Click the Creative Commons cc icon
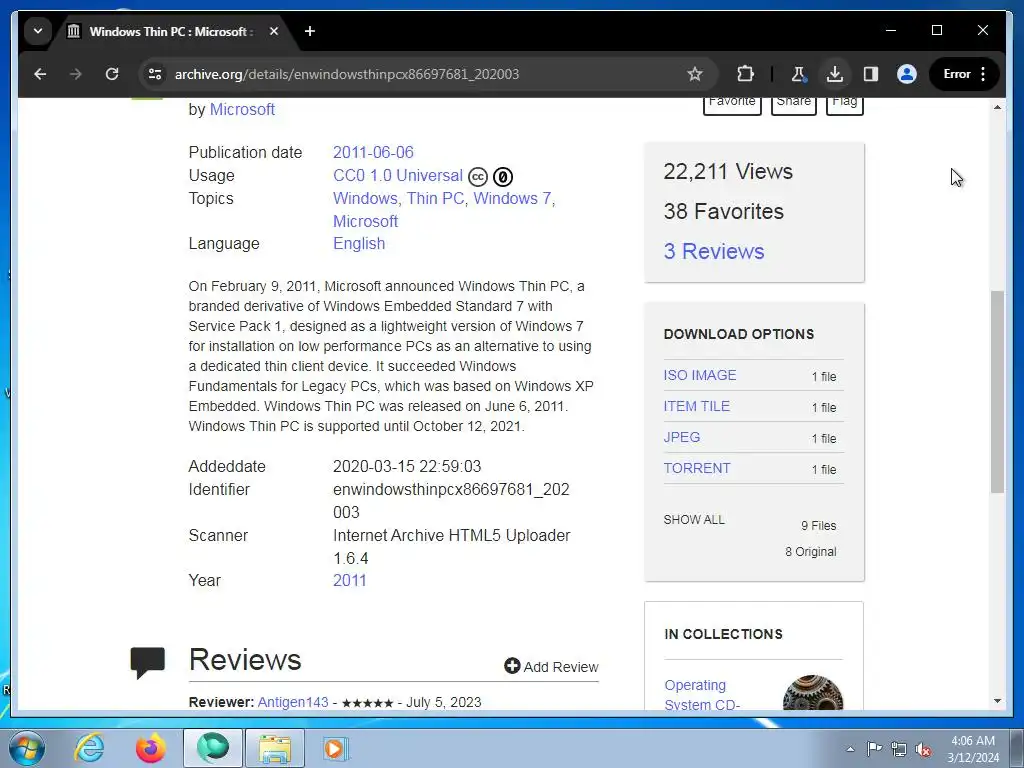Screen dimensions: 1024x768 pyautogui.click(x=478, y=176)
